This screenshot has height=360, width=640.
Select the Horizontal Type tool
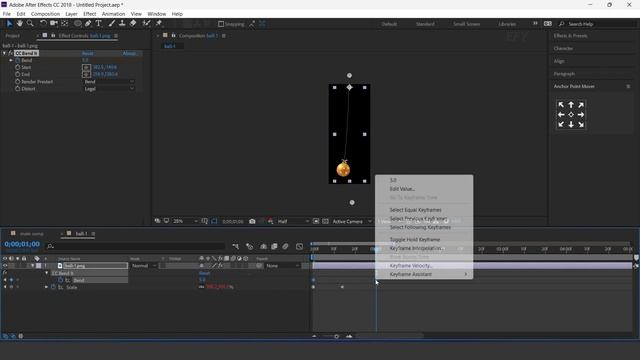(99, 24)
